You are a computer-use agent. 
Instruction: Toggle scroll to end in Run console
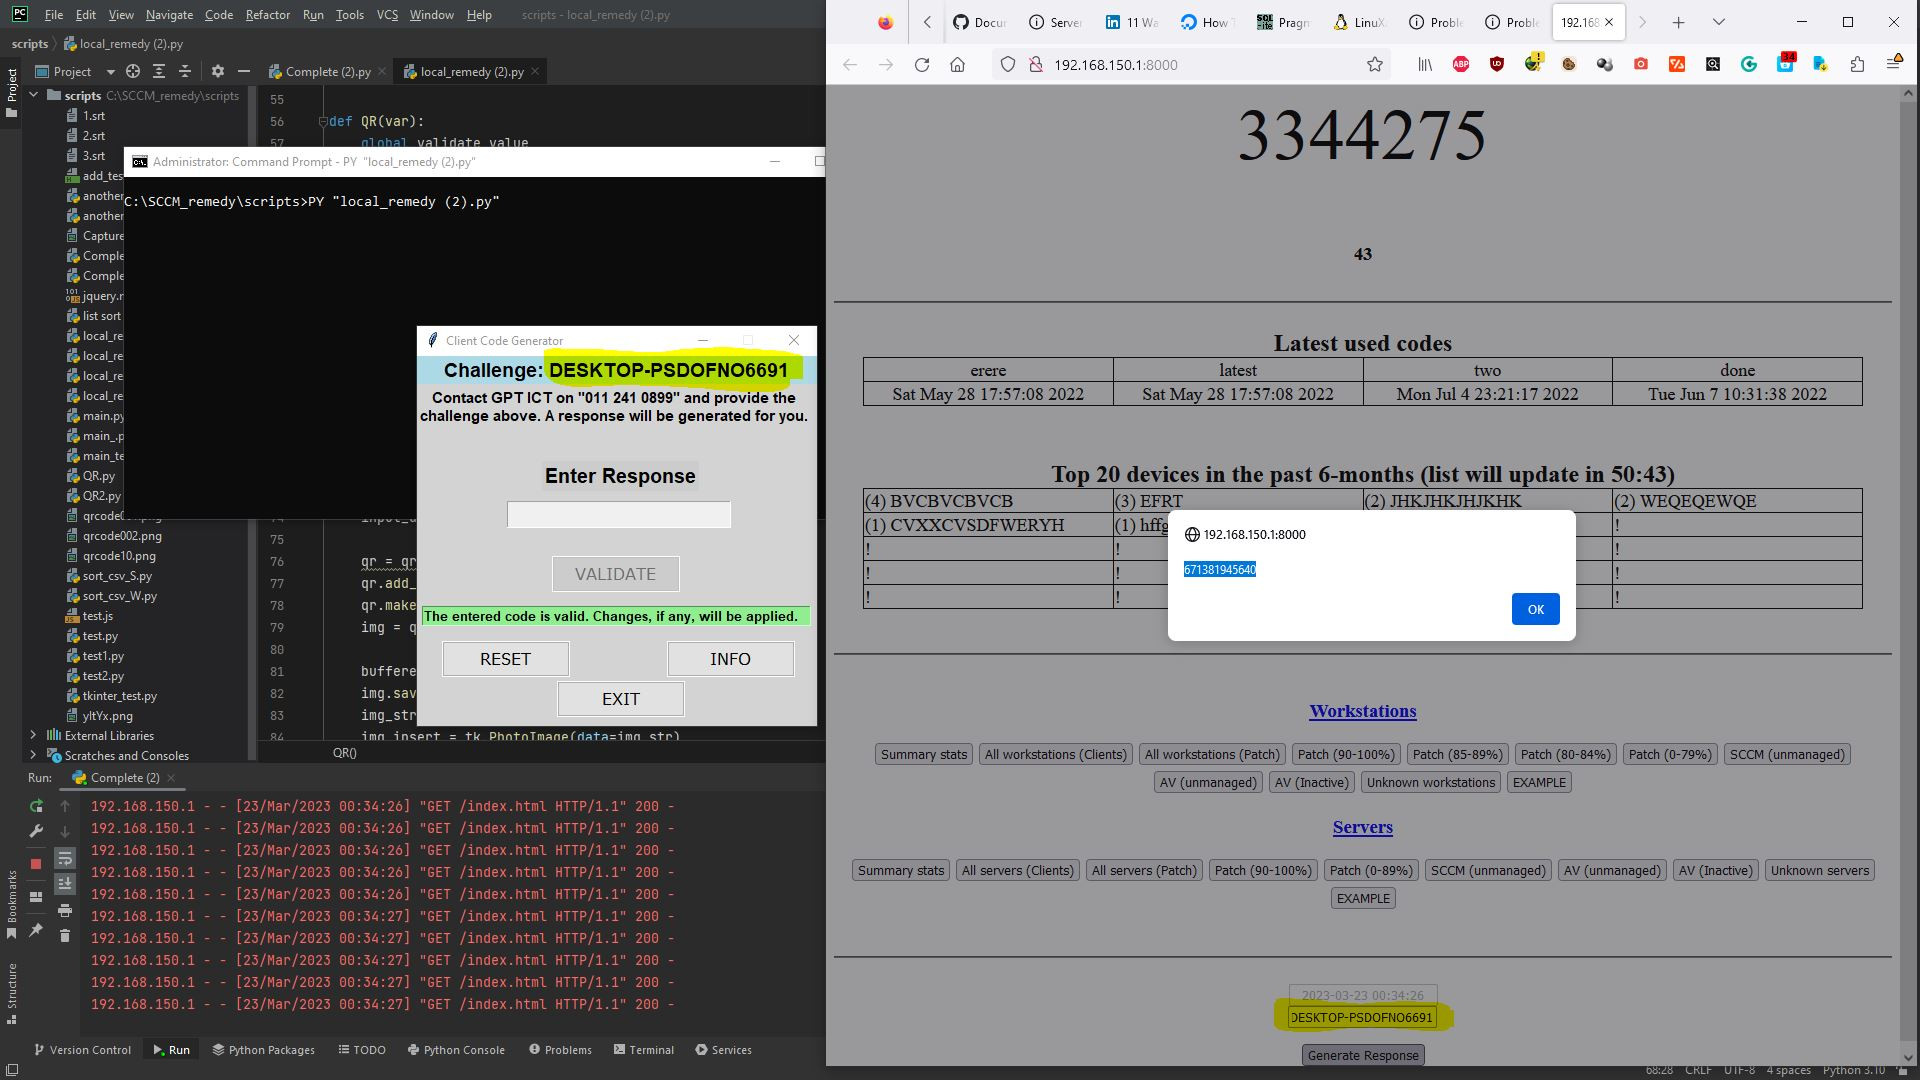(x=65, y=883)
